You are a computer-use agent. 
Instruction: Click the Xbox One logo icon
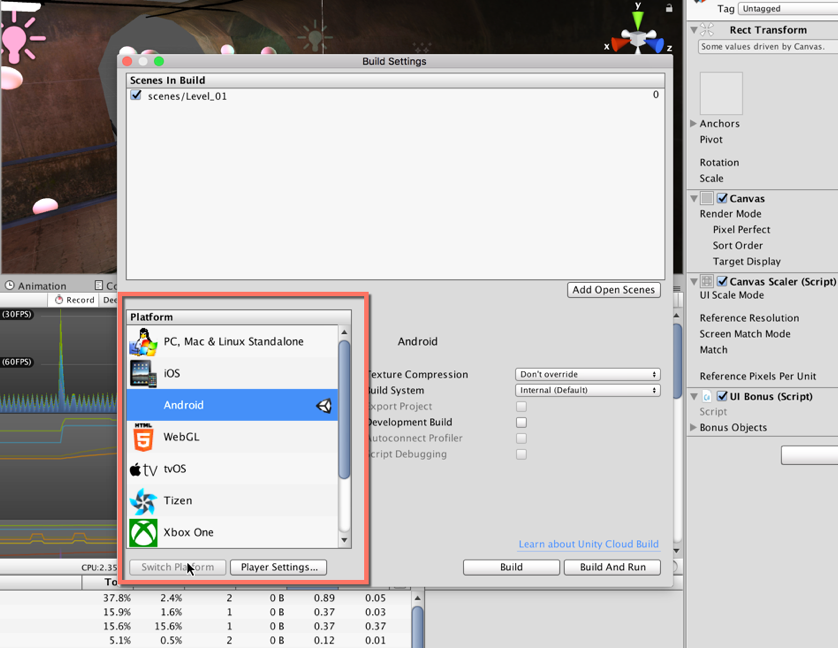pos(143,533)
